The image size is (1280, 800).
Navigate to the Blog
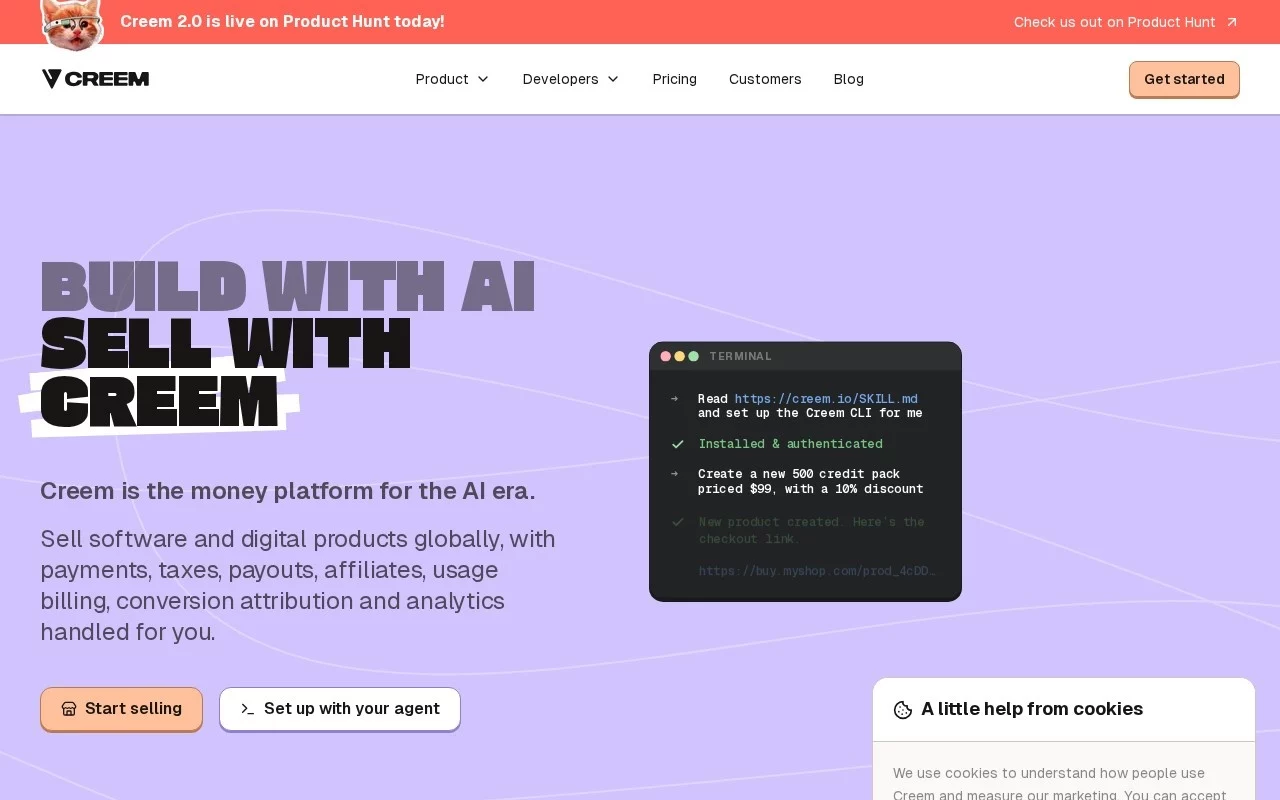coord(849,79)
